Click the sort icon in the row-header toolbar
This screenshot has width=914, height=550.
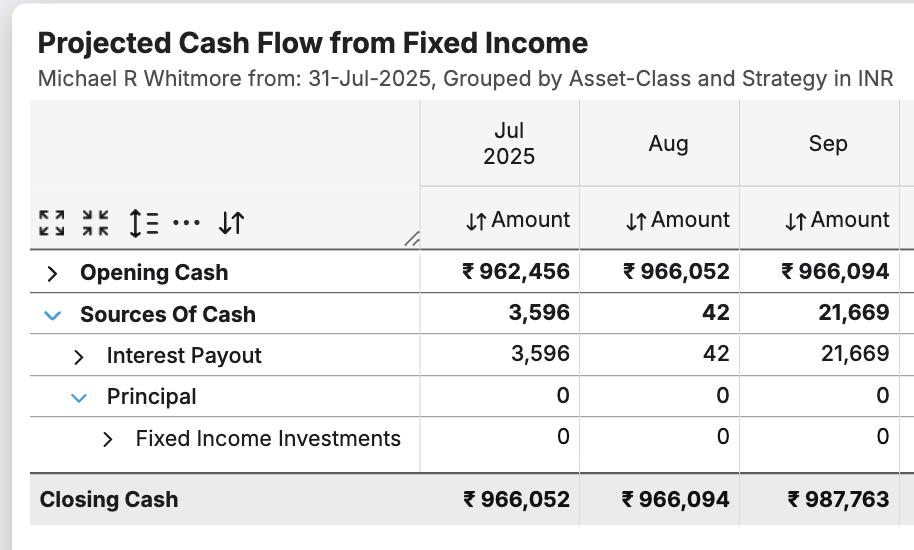231,223
